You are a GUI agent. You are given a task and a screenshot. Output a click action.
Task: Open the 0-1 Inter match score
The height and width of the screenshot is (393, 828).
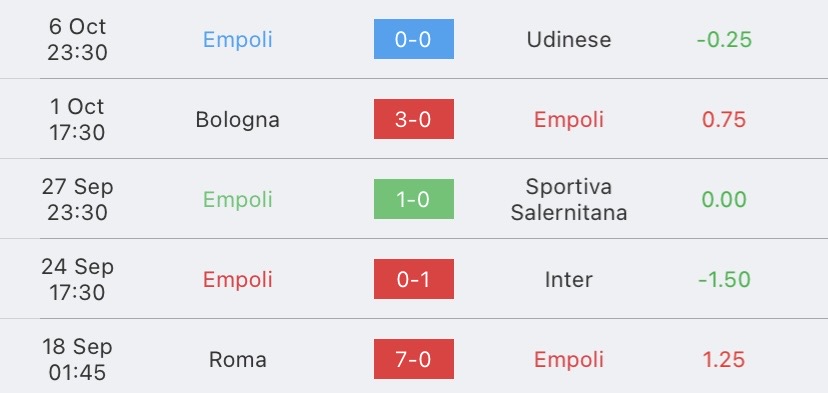[x=413, y=279]
